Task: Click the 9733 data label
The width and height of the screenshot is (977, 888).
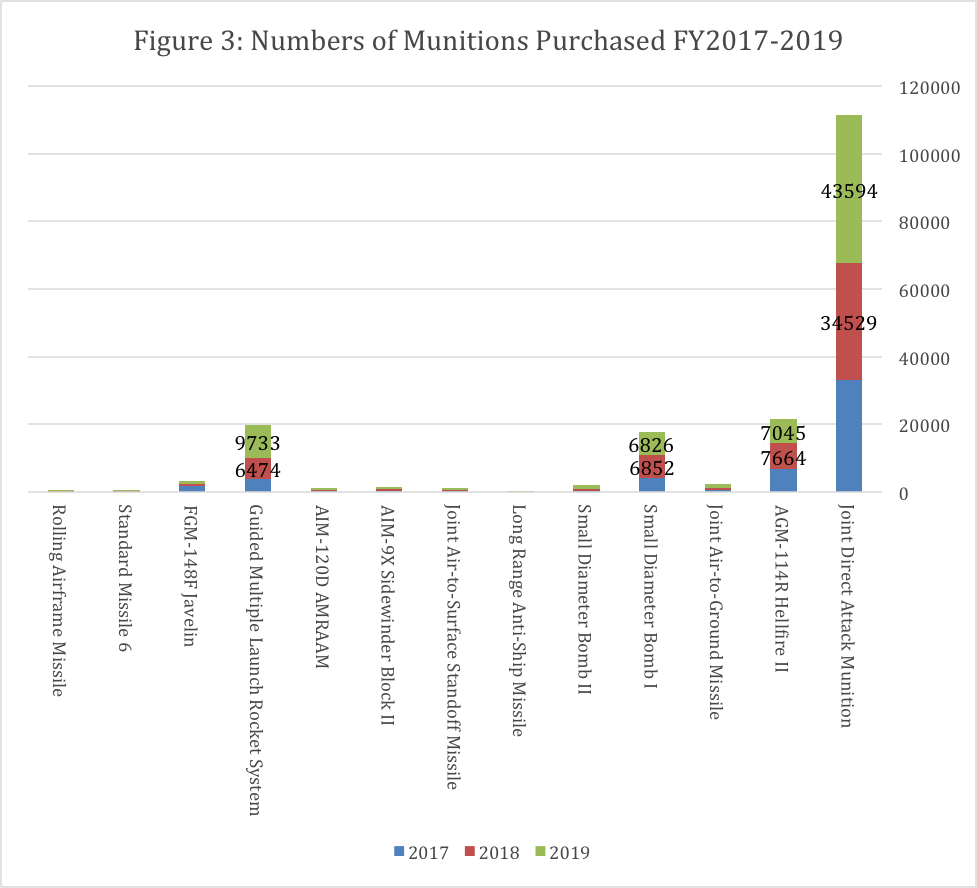Action: point(258,444)
